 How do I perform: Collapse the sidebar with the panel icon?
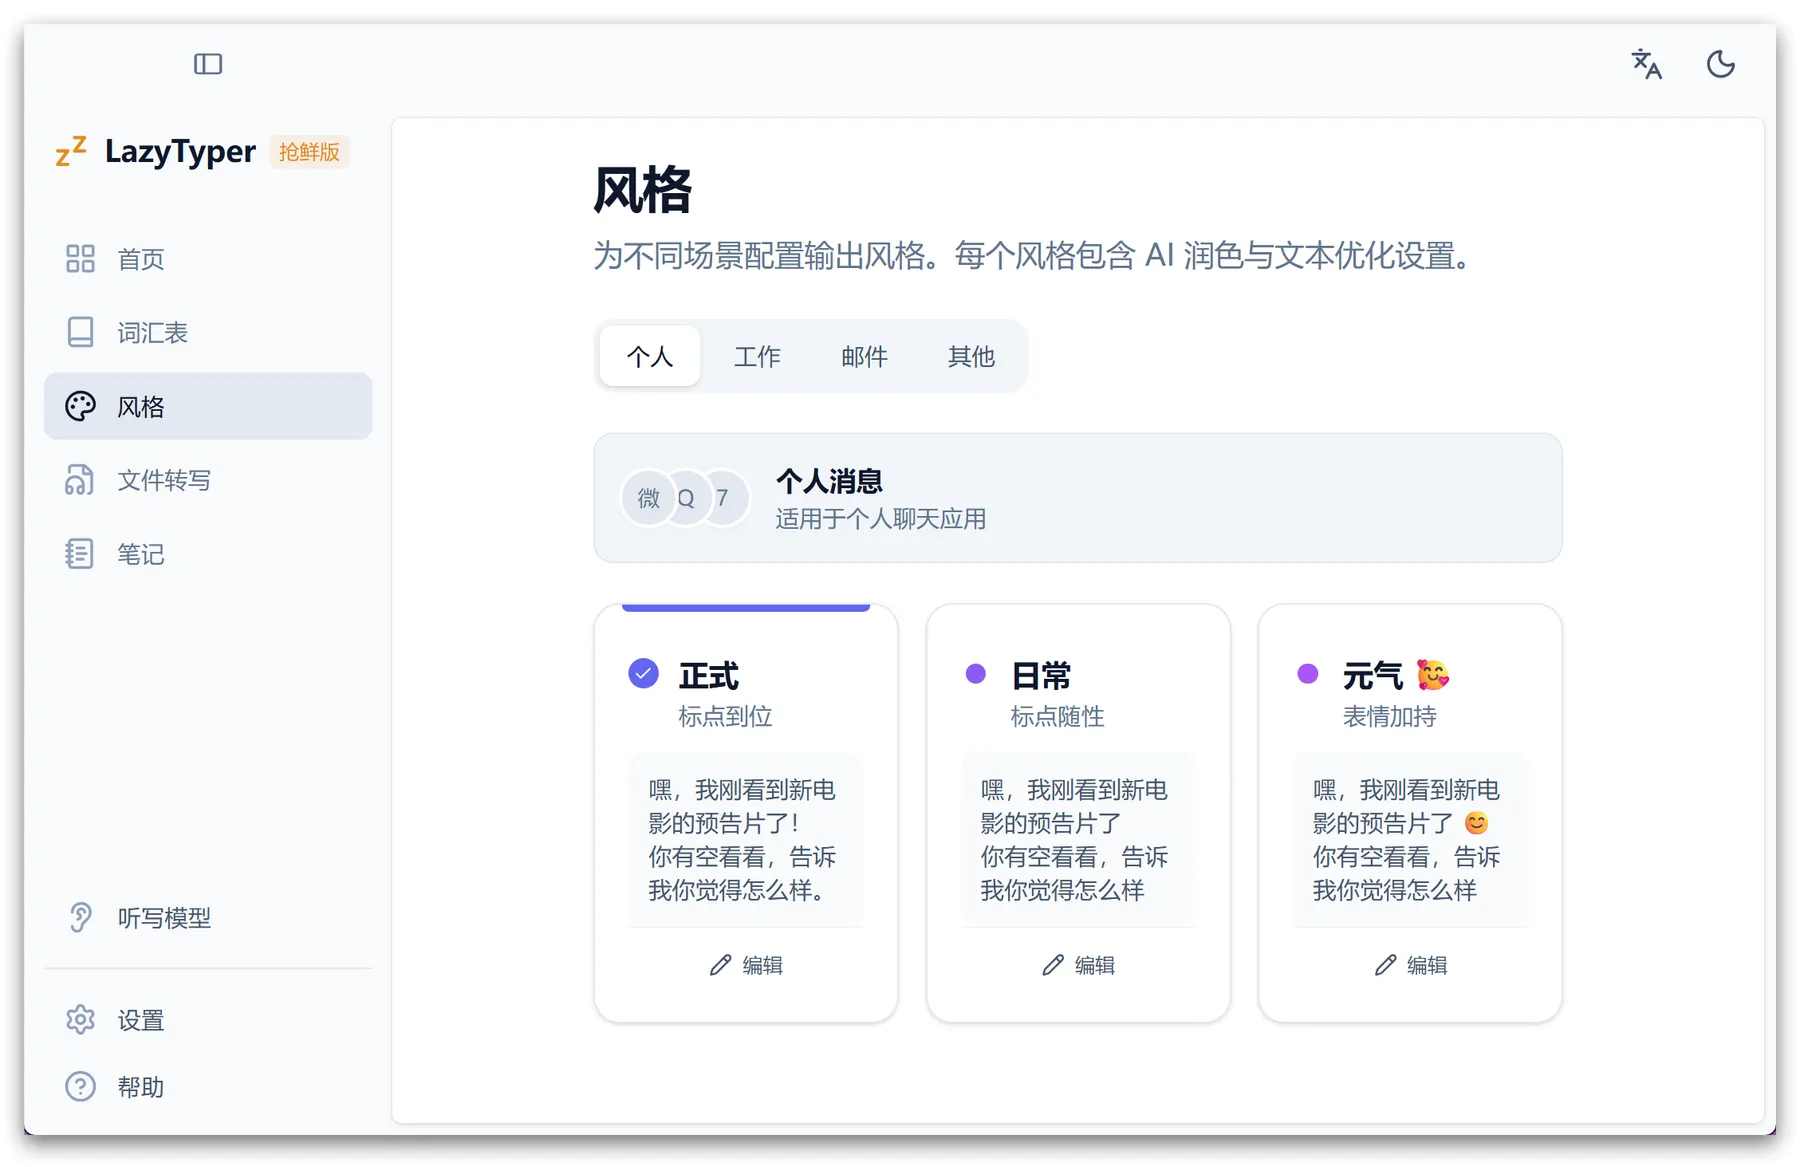208,64
